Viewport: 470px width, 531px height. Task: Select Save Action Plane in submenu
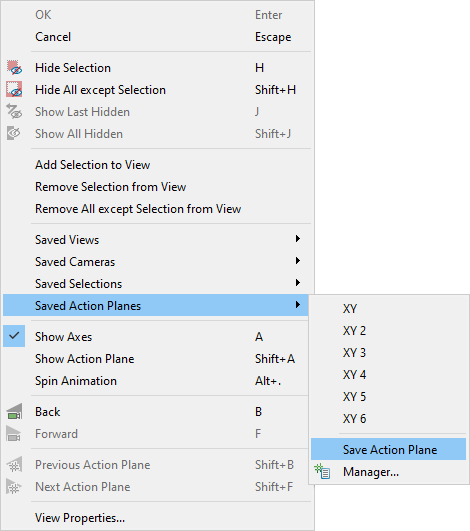pyautogui.click(x=388, y=449)
